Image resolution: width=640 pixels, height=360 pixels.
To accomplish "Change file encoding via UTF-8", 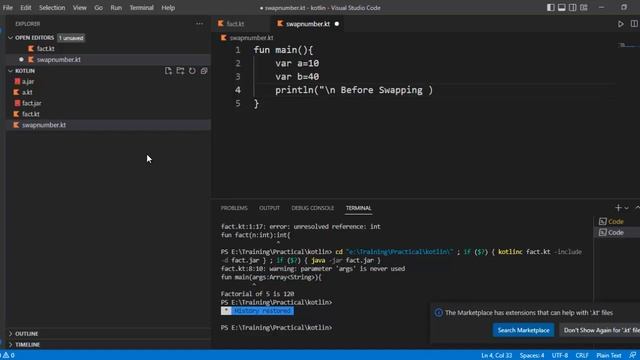I will 560,355.
